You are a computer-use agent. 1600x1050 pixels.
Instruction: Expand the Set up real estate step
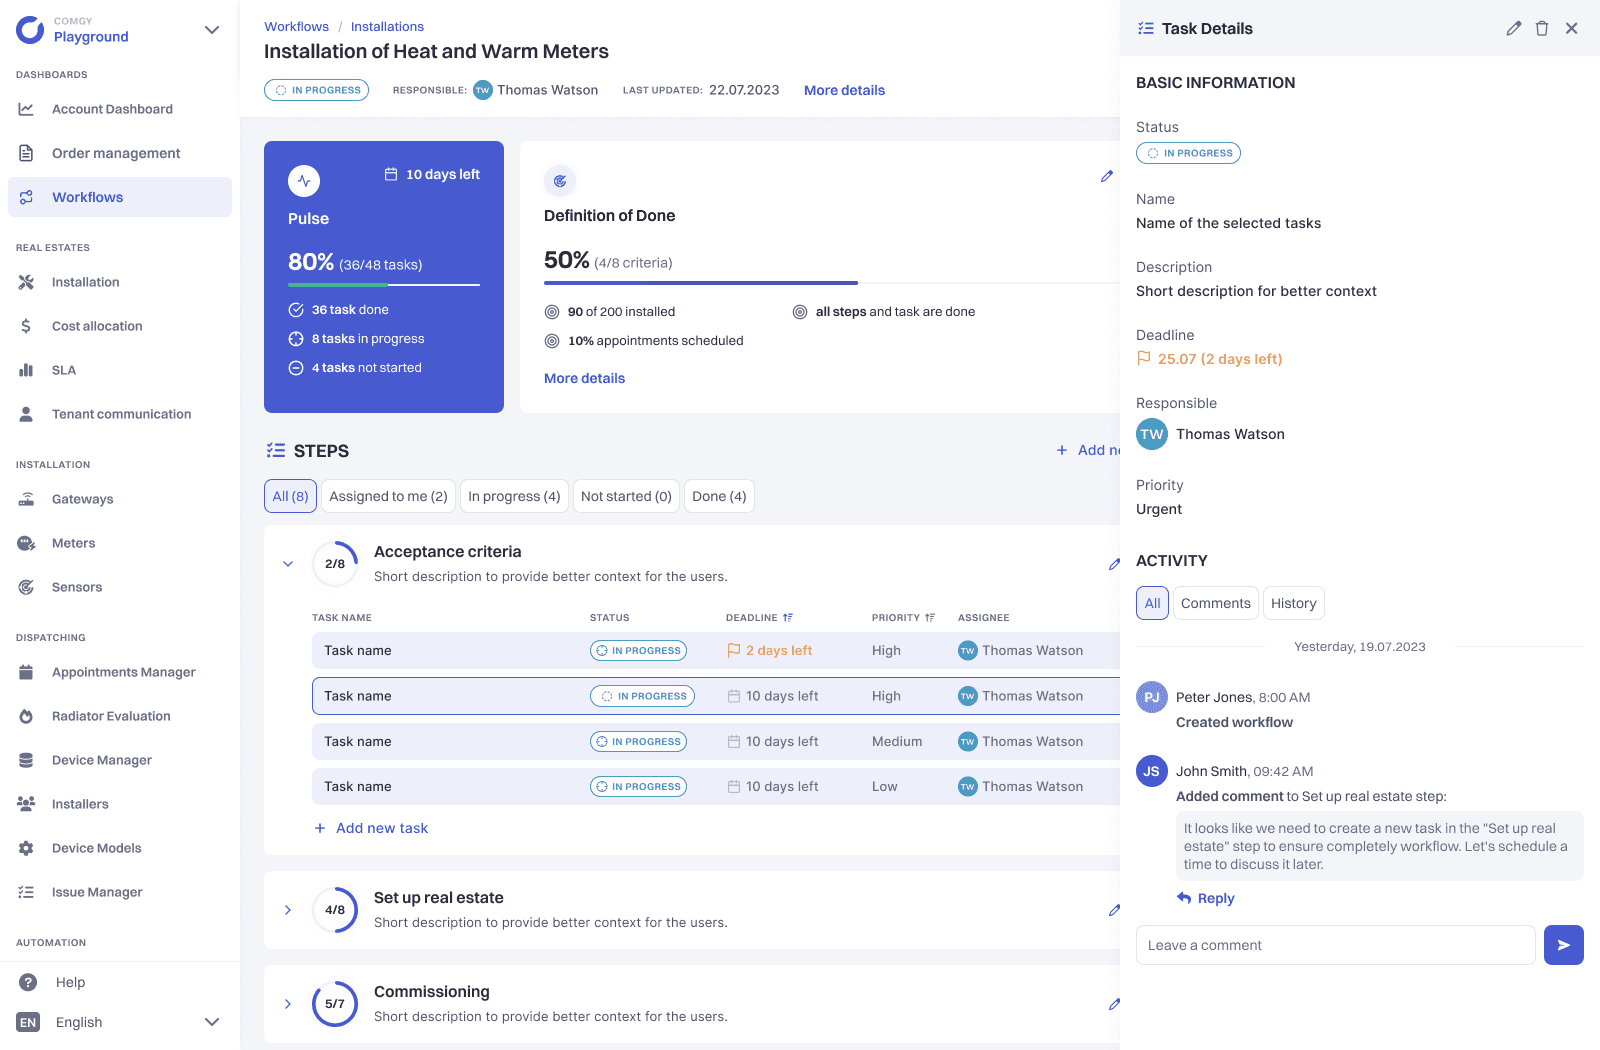coord(288,910)
